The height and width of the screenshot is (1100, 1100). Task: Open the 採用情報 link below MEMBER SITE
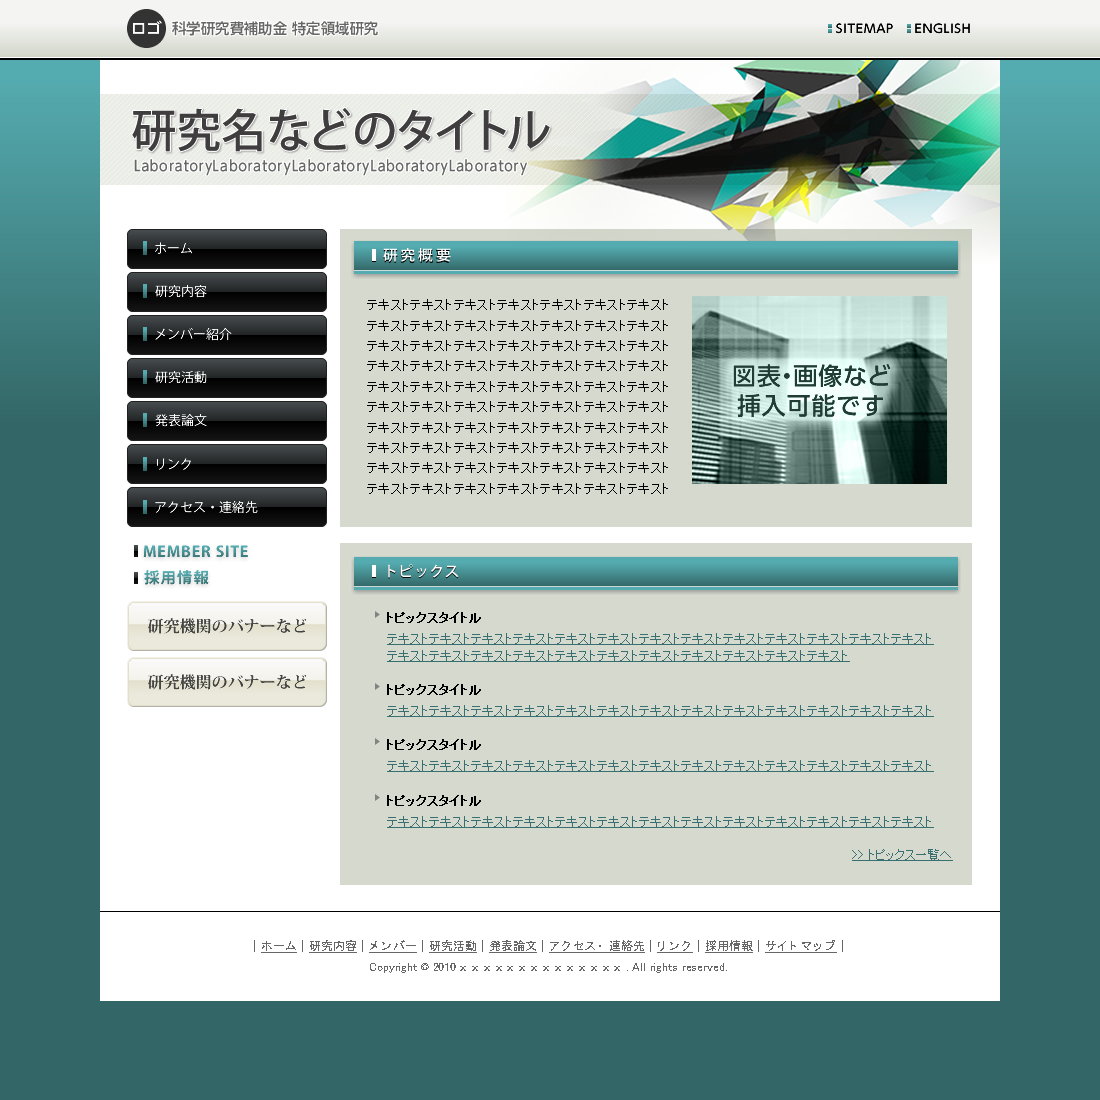click(x=172, y=578)
